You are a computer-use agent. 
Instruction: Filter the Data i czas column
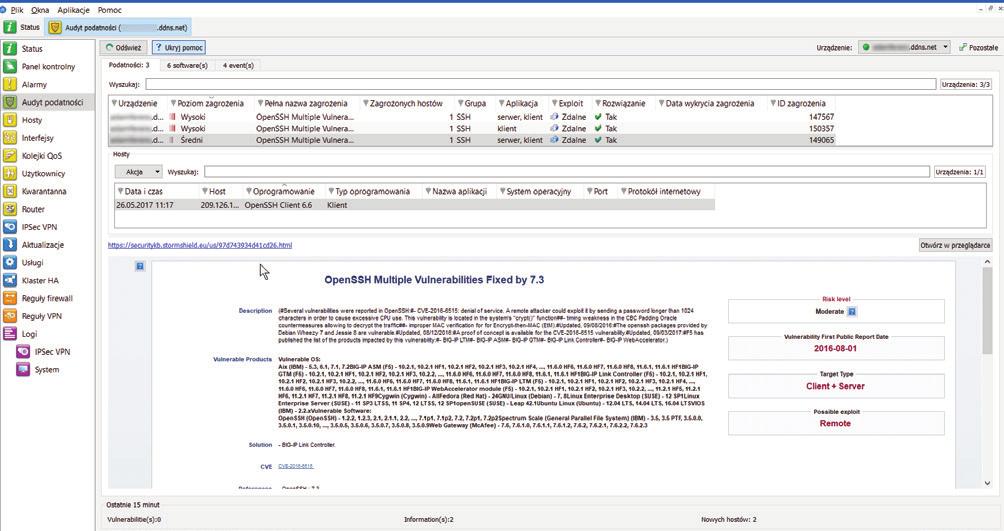[x=120, y=192]
